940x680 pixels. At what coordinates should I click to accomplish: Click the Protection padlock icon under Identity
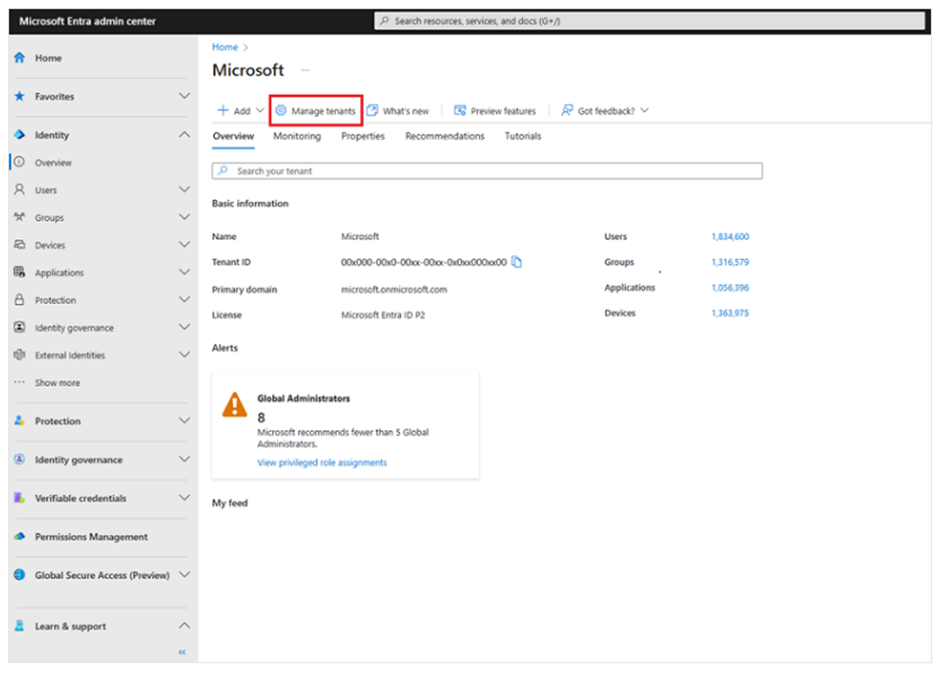(20, 299)
